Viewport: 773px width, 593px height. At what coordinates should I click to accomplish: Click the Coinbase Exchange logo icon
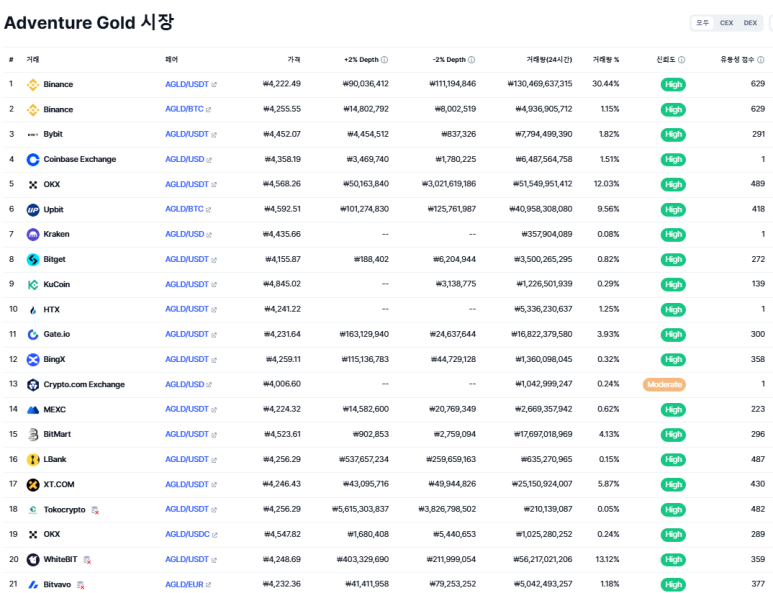tap(33, 160)
